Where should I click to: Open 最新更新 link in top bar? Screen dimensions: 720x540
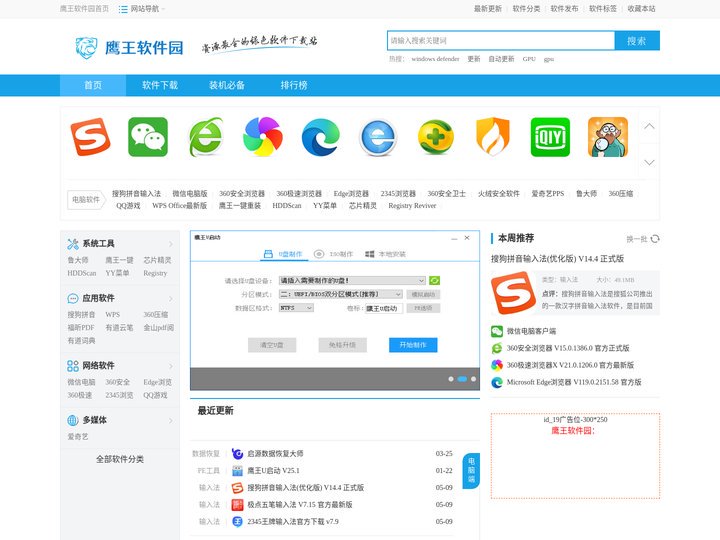tap(488, 9)
